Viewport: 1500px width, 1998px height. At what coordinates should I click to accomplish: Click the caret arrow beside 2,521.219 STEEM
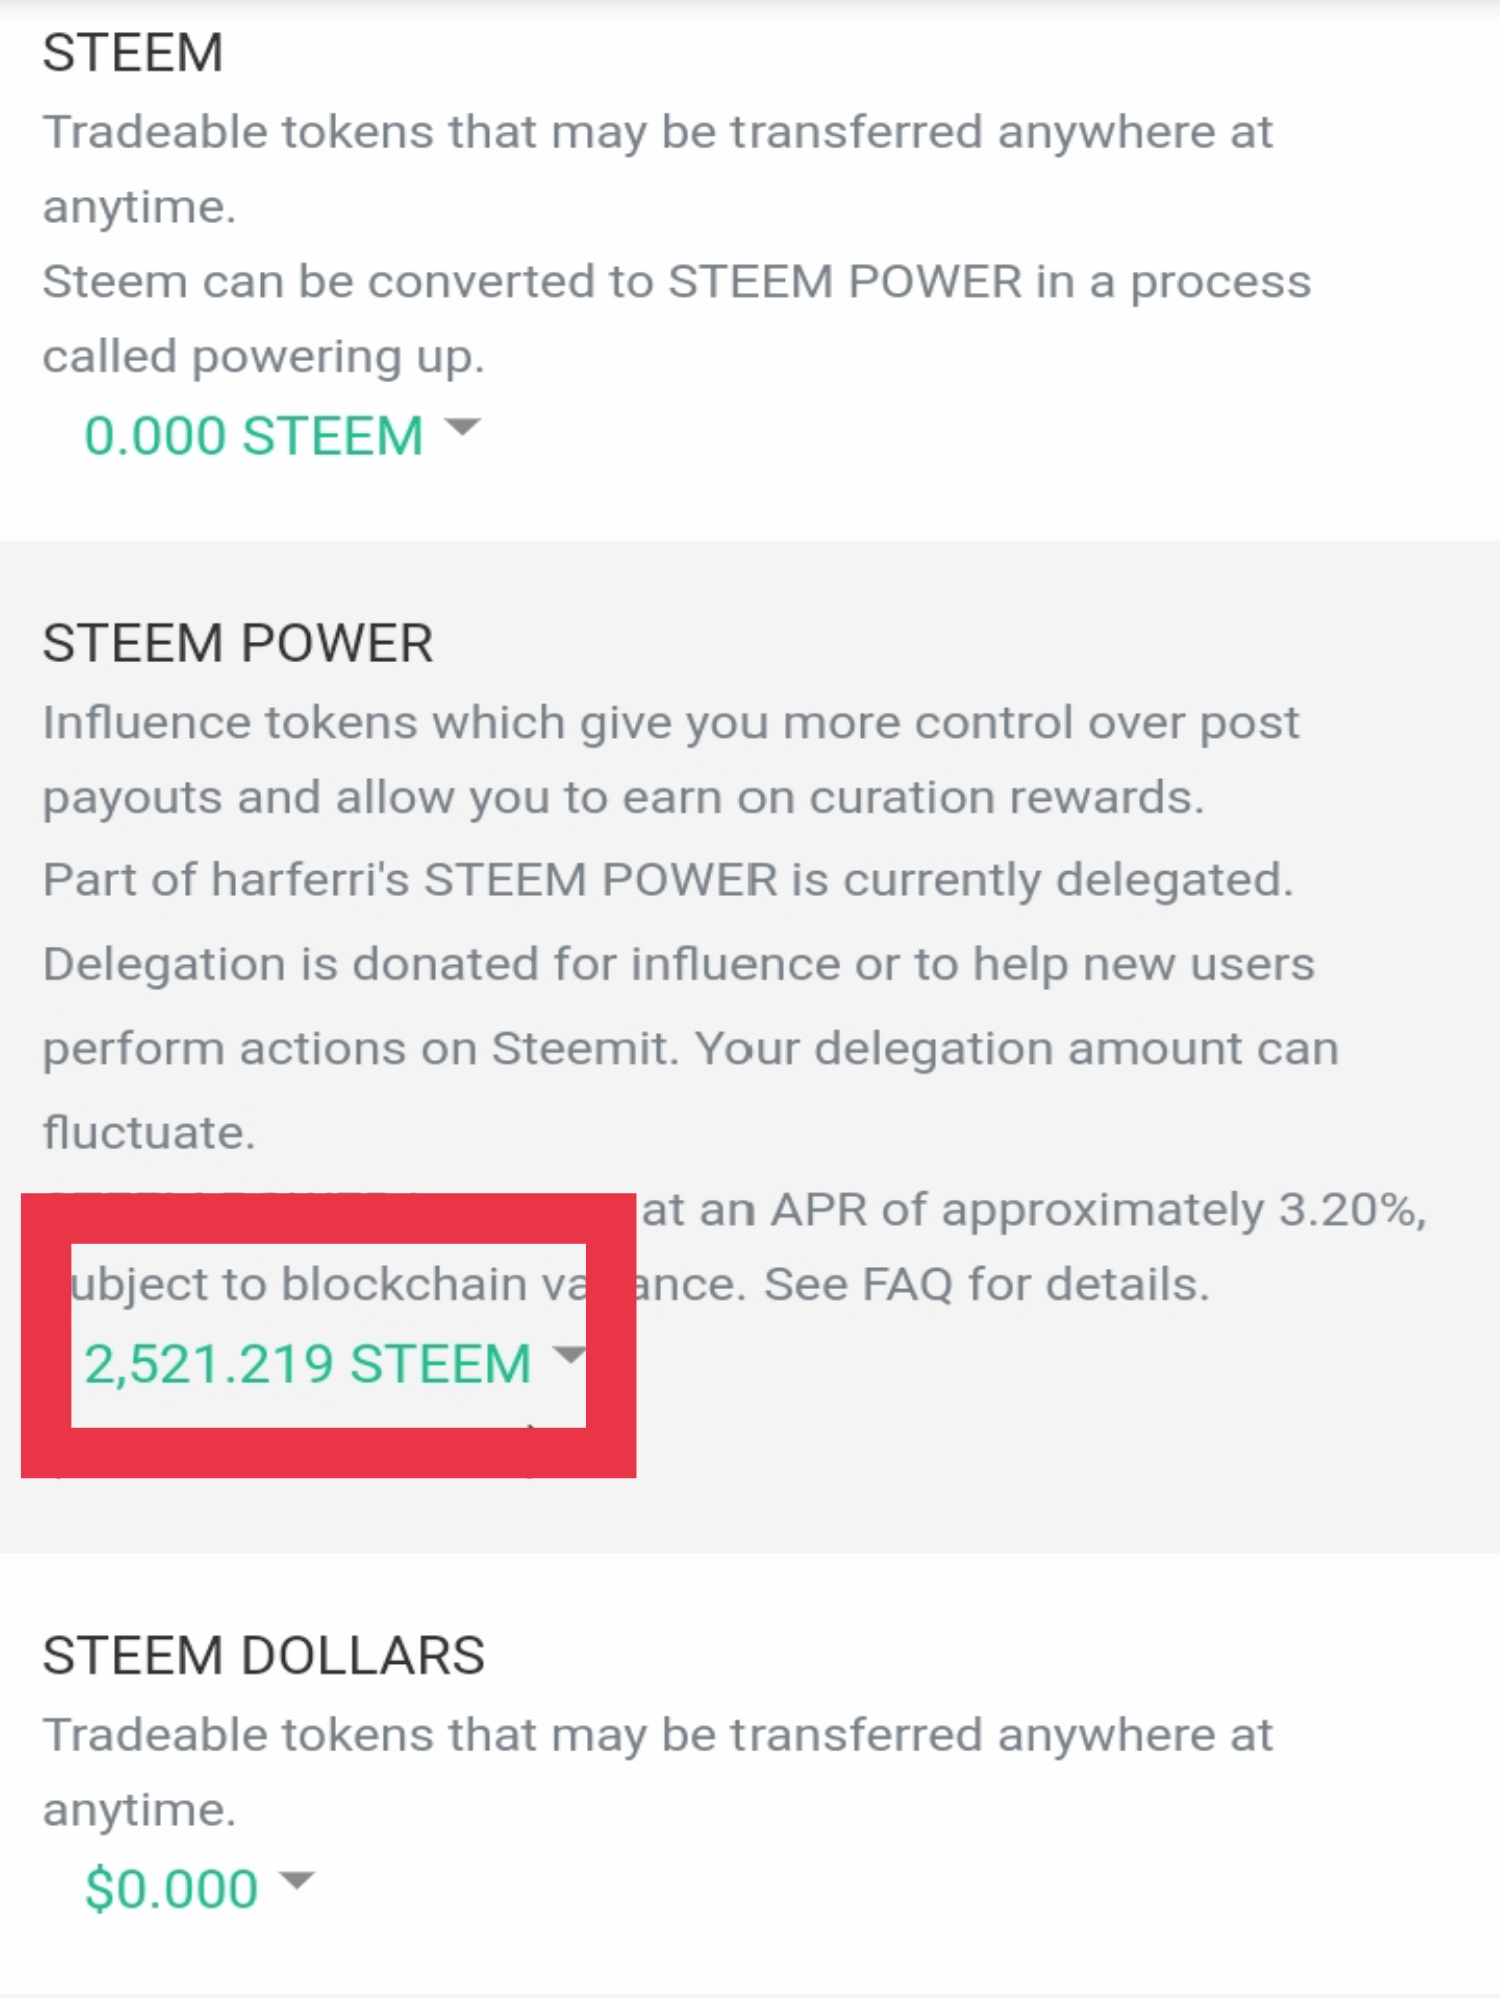tap(569, 1355)
